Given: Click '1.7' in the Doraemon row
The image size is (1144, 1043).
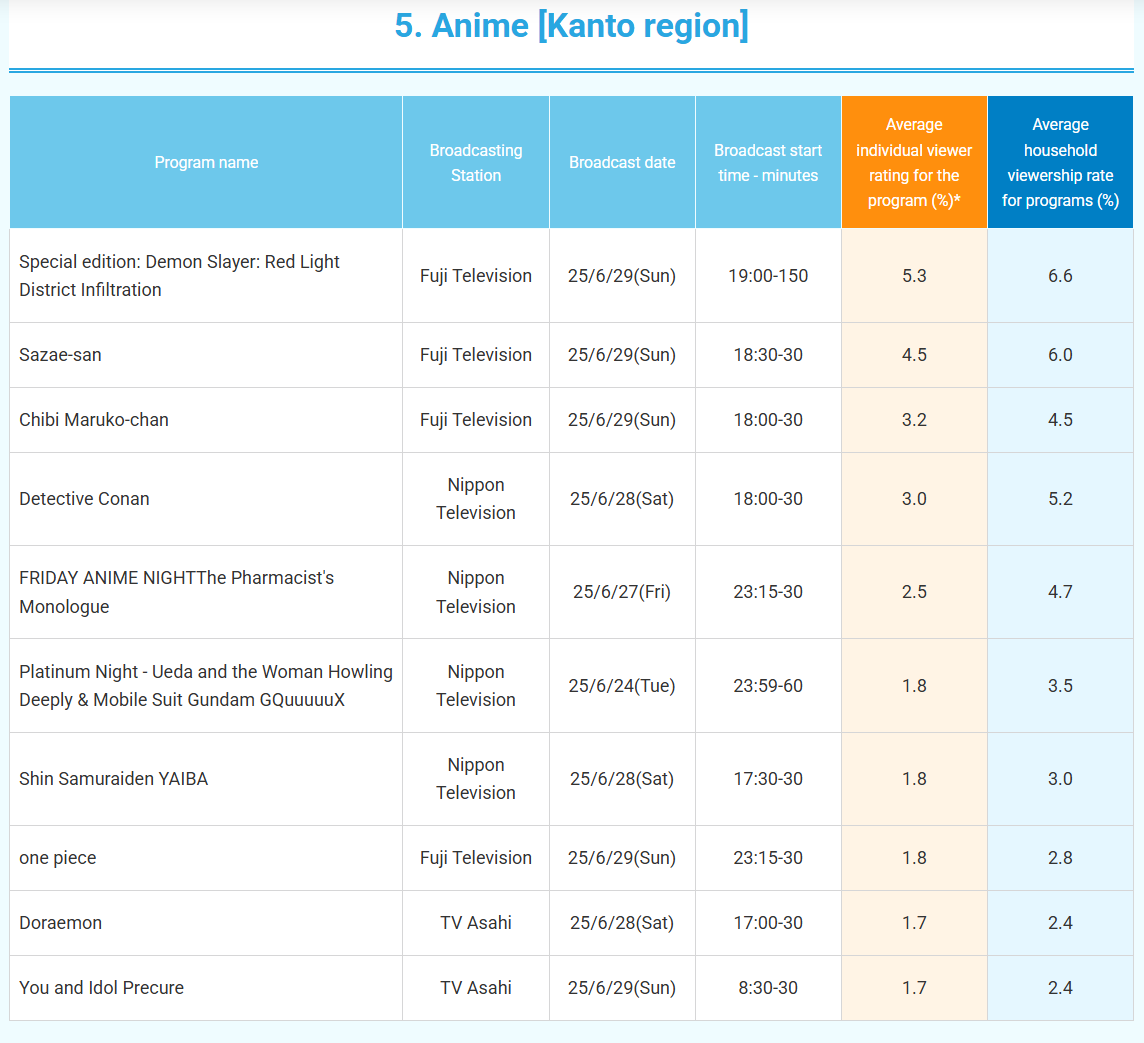Looking at the screenshot, I should (914, 923).
